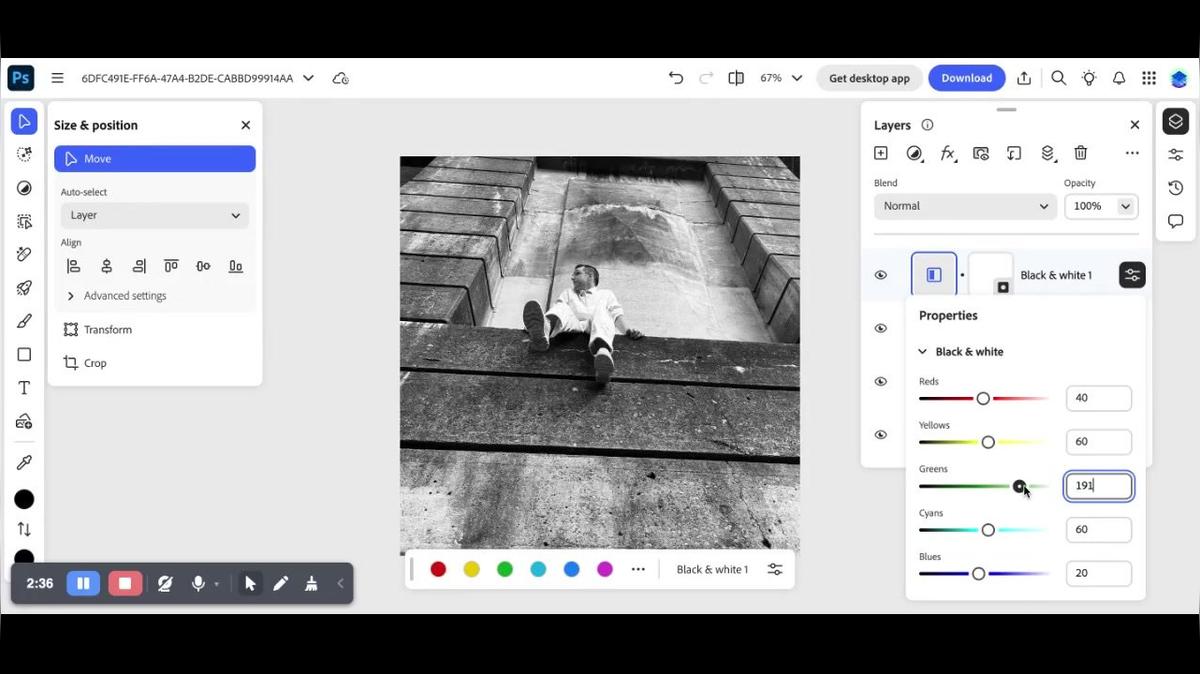
Task: Click the Reds slider handle
Action: [x=983, y=398]
